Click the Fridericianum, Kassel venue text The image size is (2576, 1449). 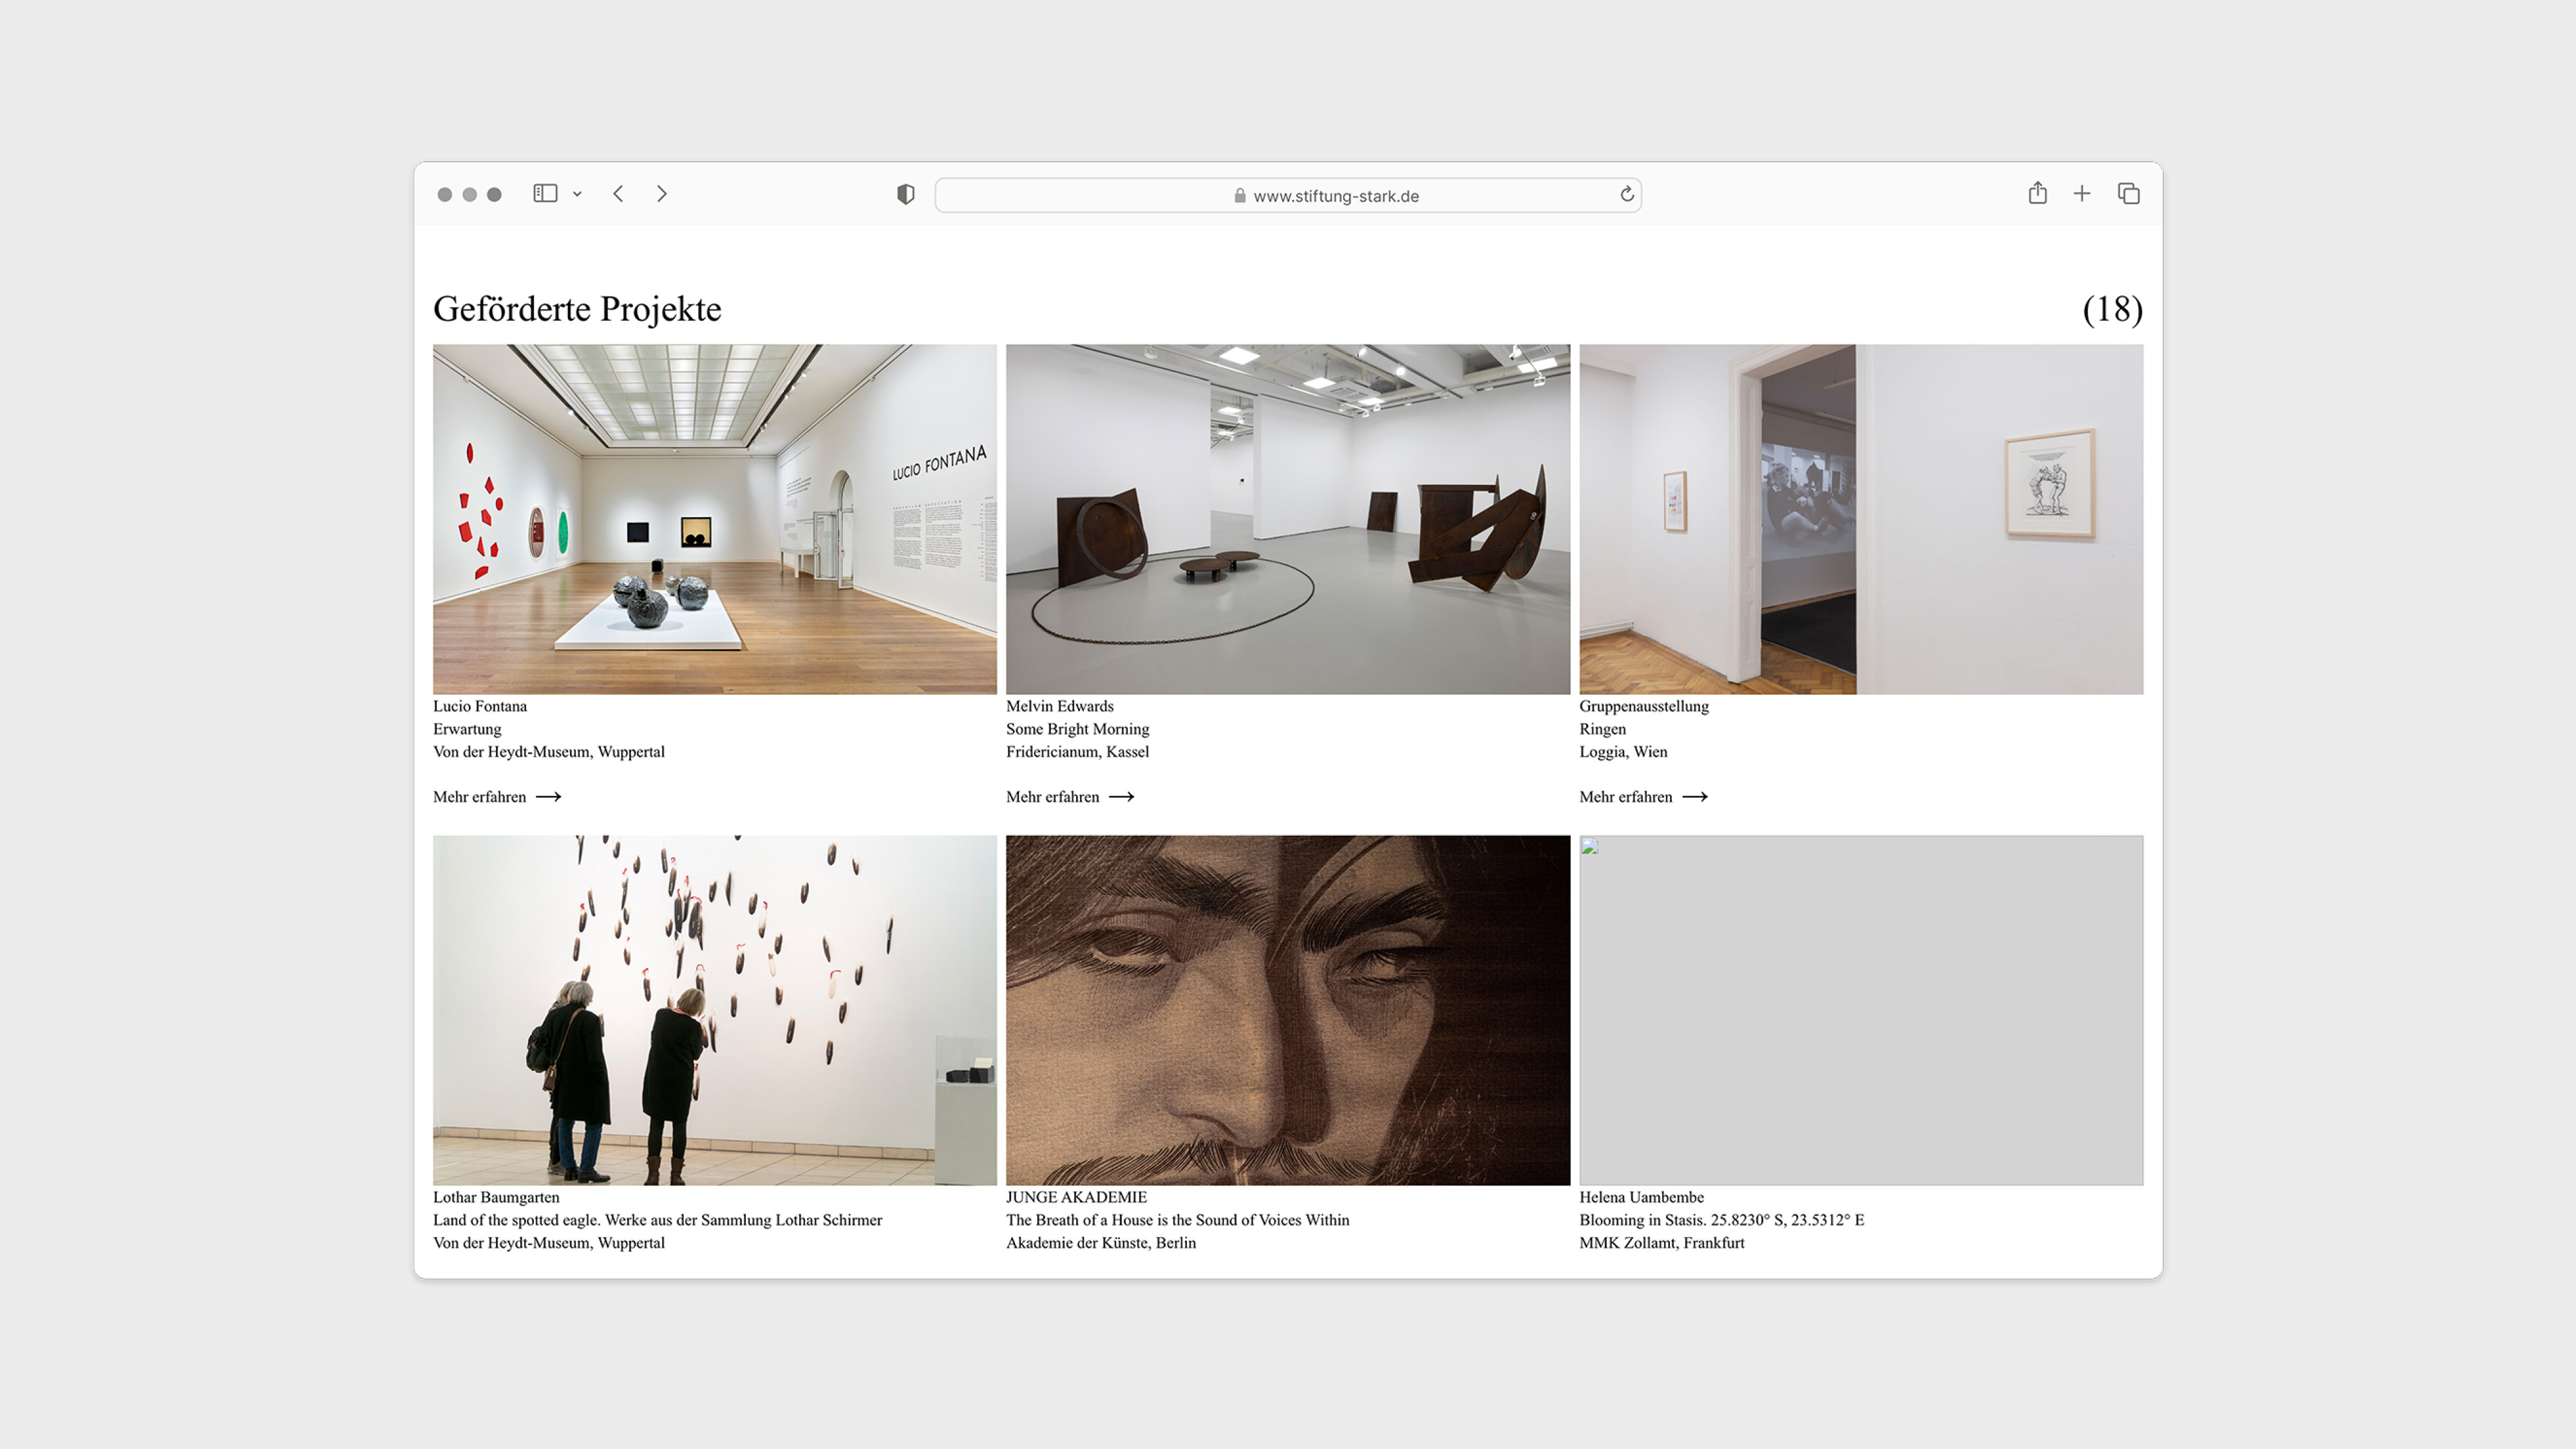click(x=1078, y=752)
